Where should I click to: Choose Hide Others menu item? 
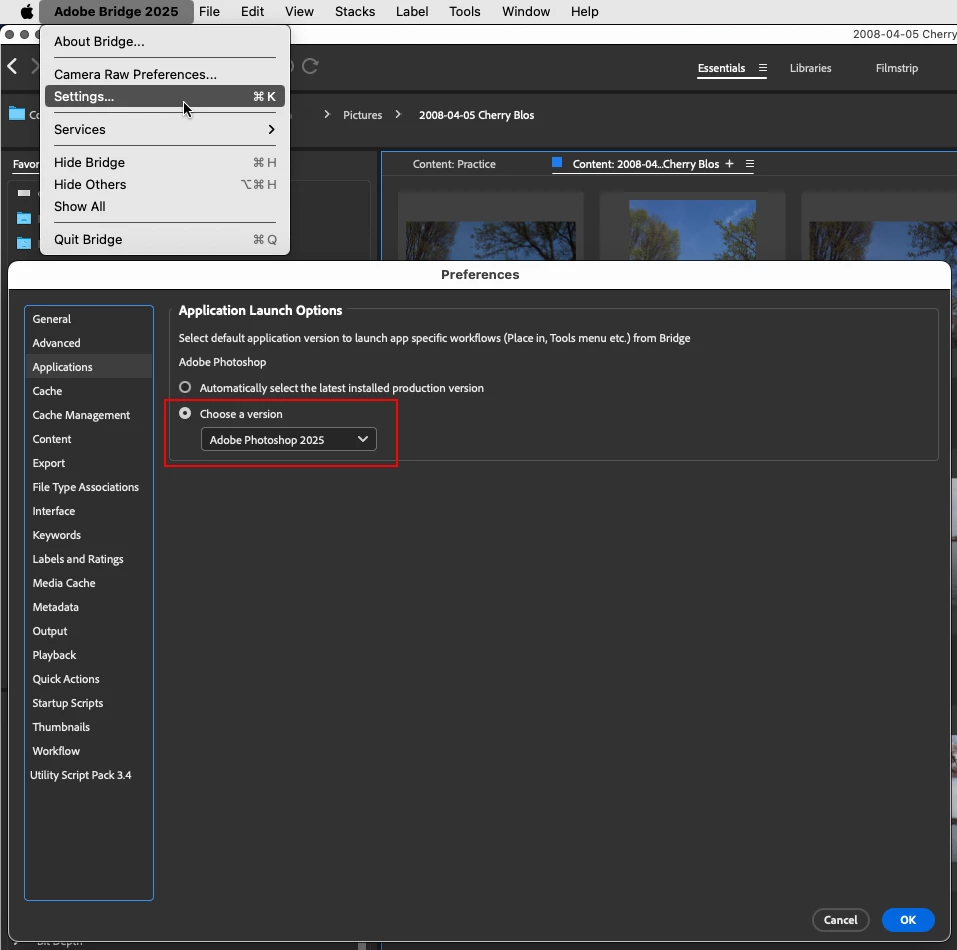(x=165, y=184)
